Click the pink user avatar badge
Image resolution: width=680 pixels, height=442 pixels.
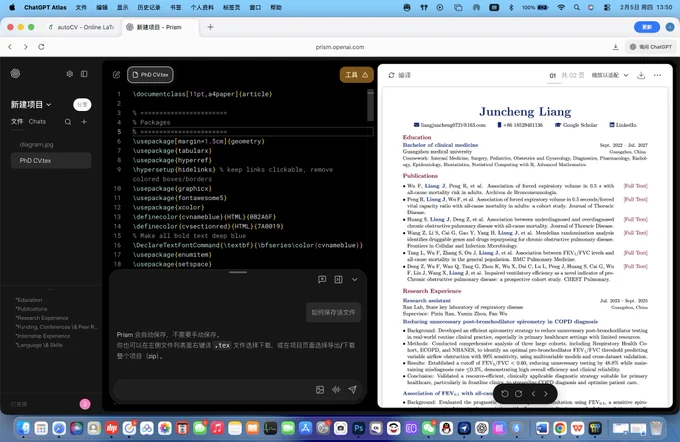coord(85,404)
